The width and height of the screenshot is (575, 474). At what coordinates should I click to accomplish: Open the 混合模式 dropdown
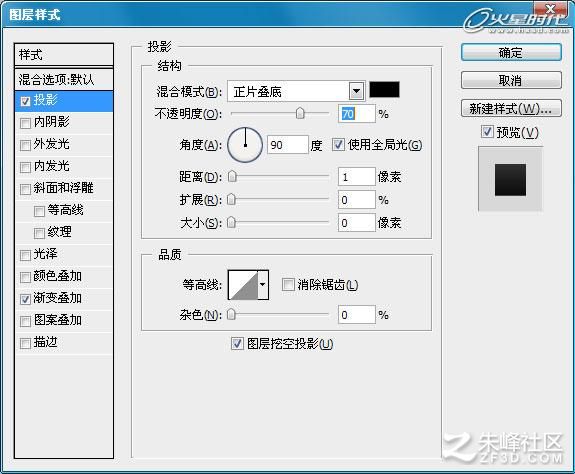point(356,91)
